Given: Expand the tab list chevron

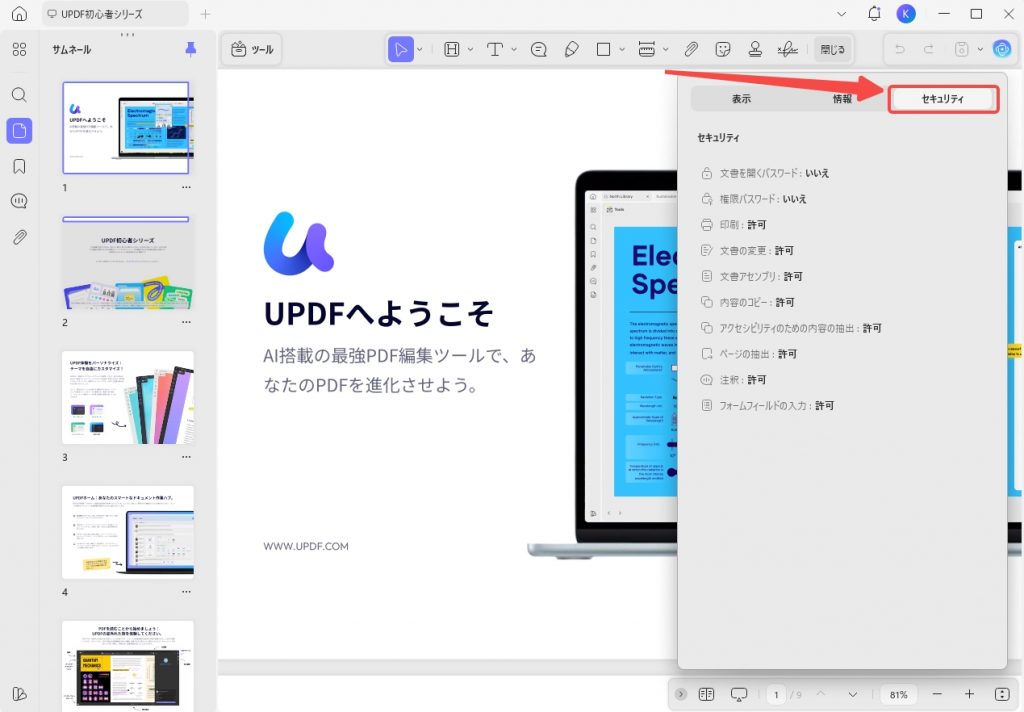Looking at the screenshot, I should pyautogui.click(x=842, y=14).
